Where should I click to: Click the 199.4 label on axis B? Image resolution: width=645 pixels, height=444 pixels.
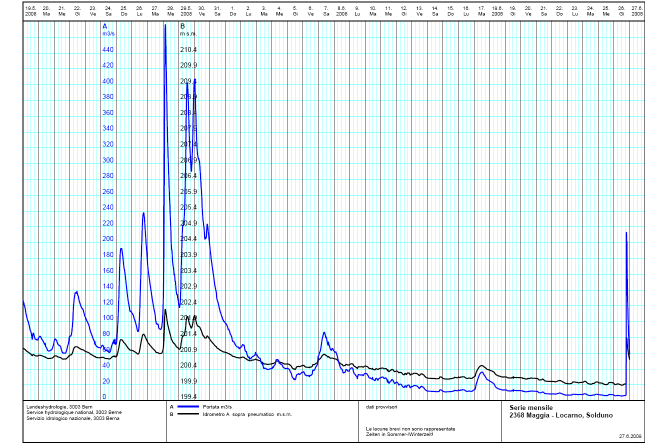point(187,397)
